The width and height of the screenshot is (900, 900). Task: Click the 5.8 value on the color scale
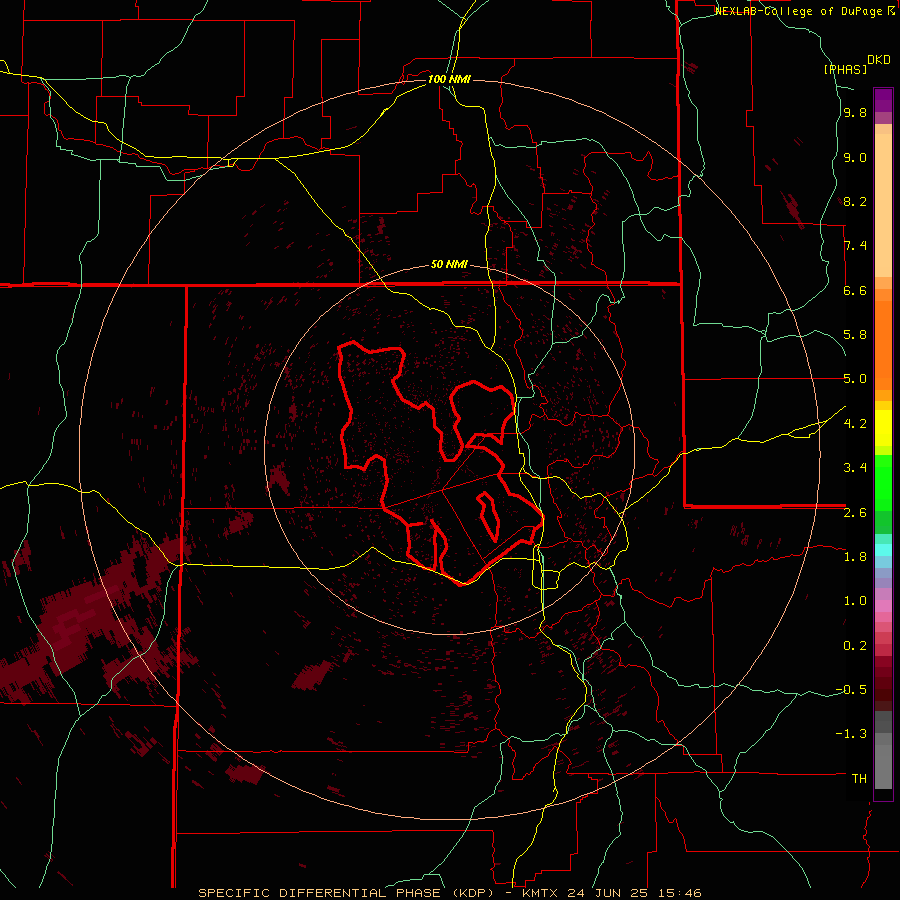[x=855, y=335]
